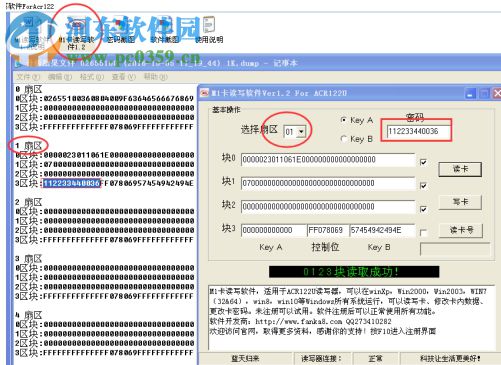The height and width of the screenshot is (365, 501).
Task: Click the card number output field below 读卡号
Action: (455, 249)
